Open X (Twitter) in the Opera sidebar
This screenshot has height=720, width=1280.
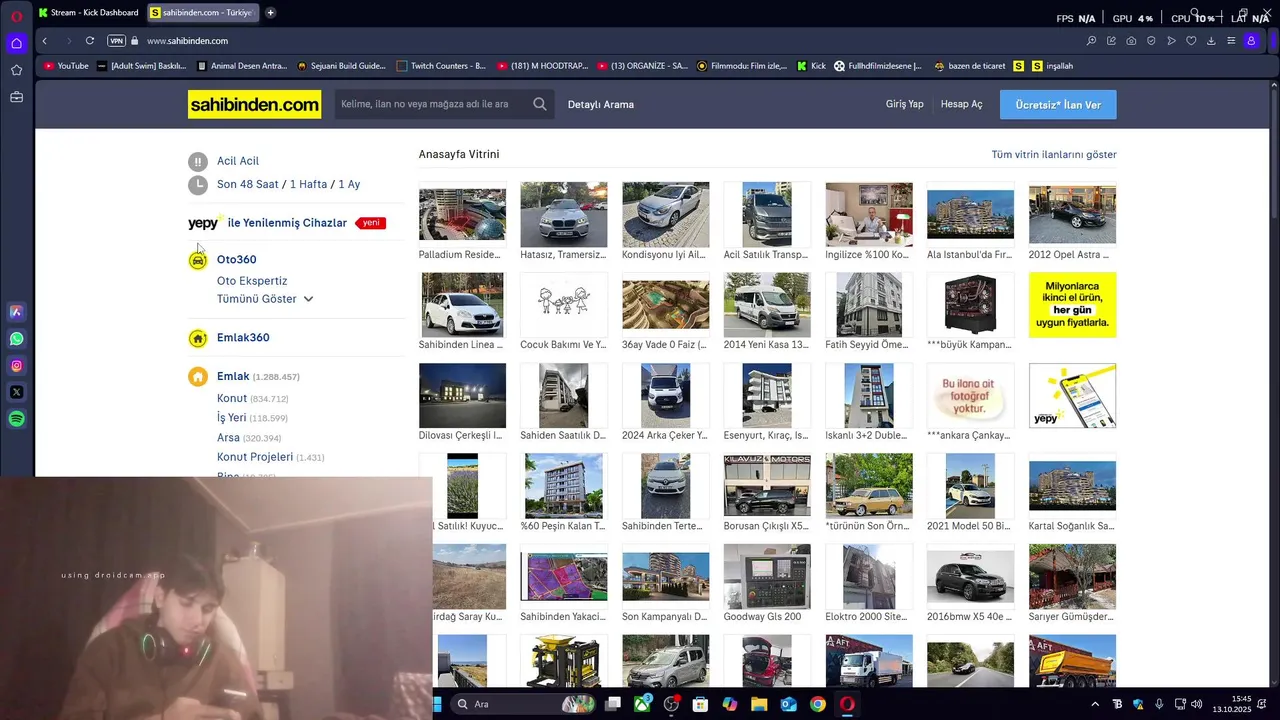coord(16,393)
